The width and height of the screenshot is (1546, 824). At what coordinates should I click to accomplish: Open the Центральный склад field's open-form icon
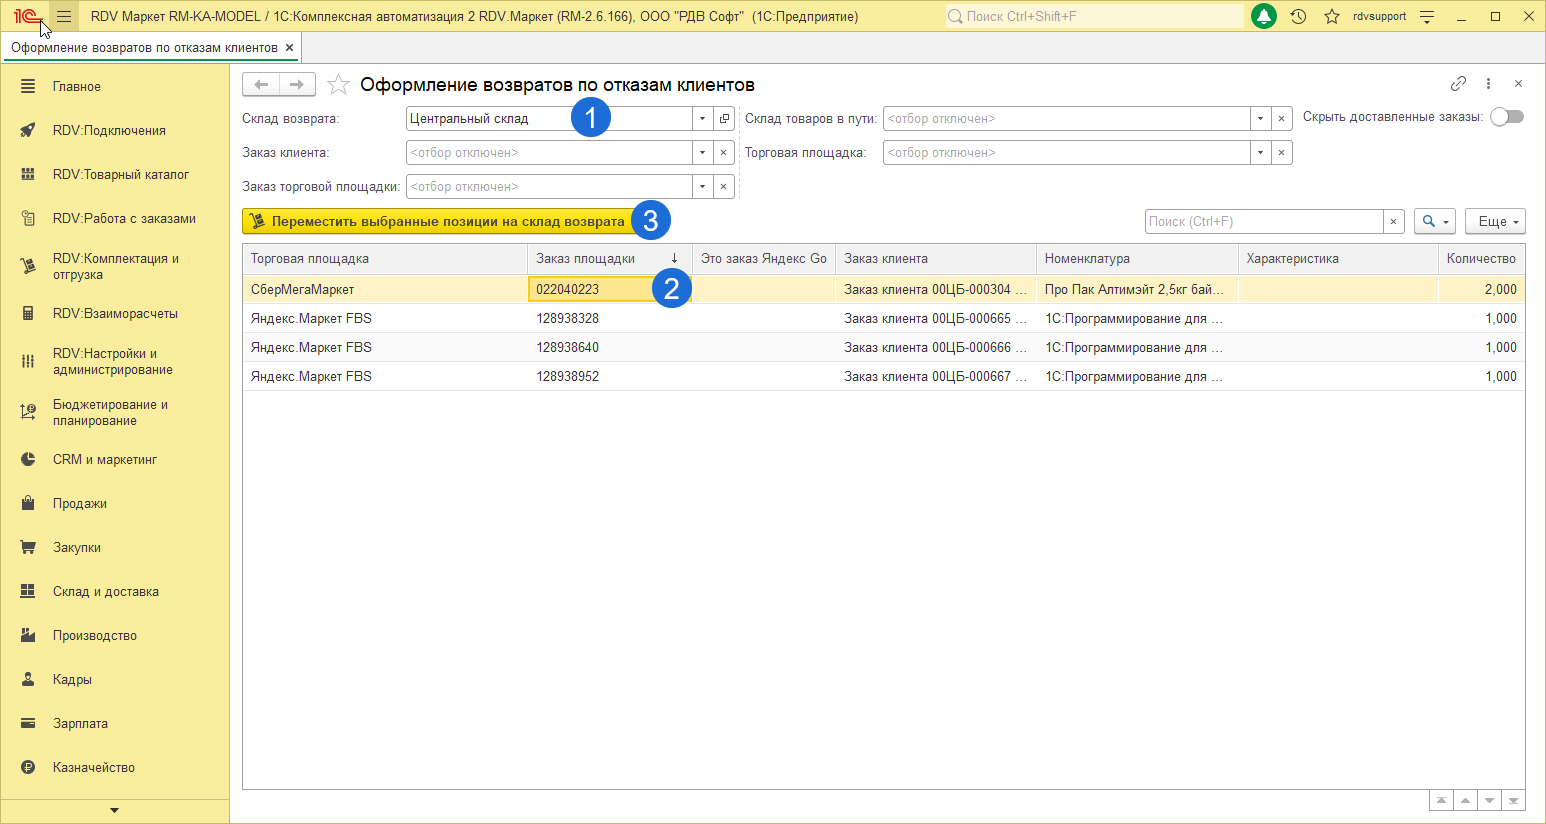[725, 119]
